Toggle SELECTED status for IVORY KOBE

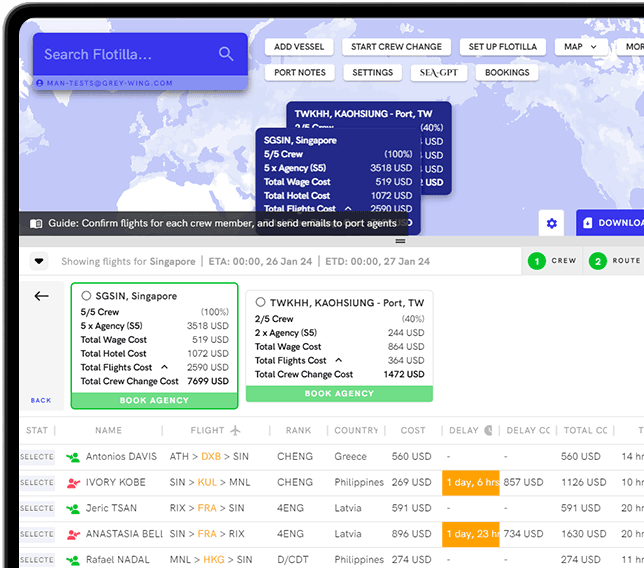click(x=37, y=483)
